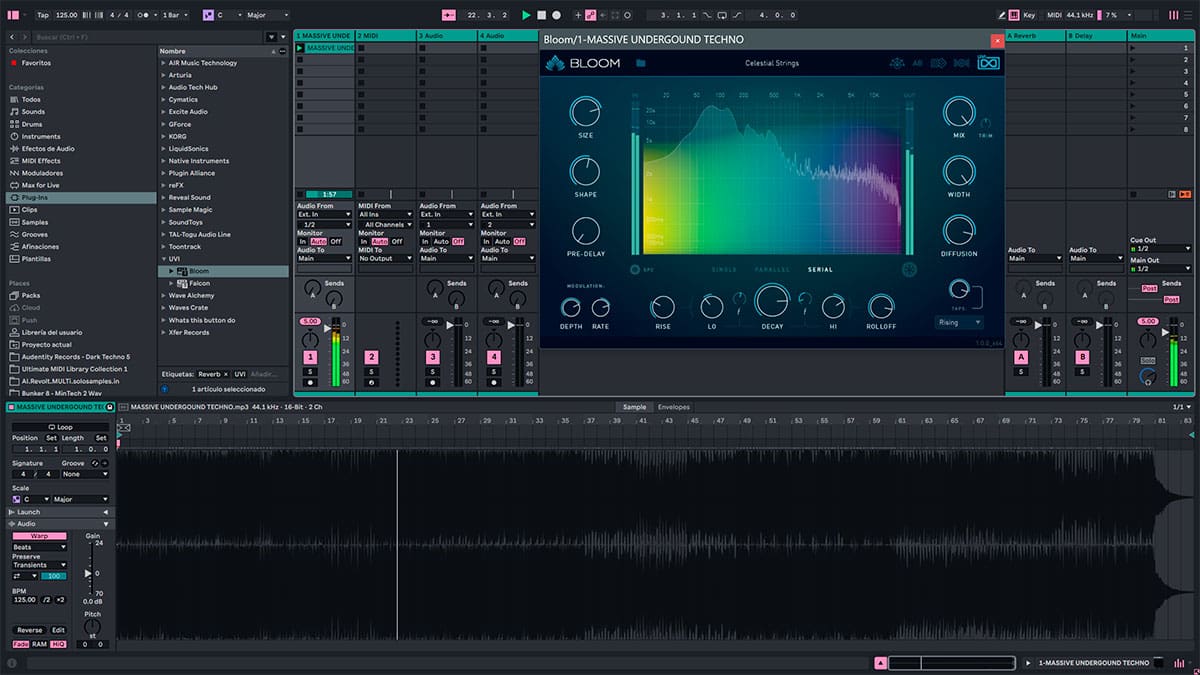The width and height of the screenshot is (1200, 675).
Task: Enable the clip Loop switch
Action: (61, 427)
